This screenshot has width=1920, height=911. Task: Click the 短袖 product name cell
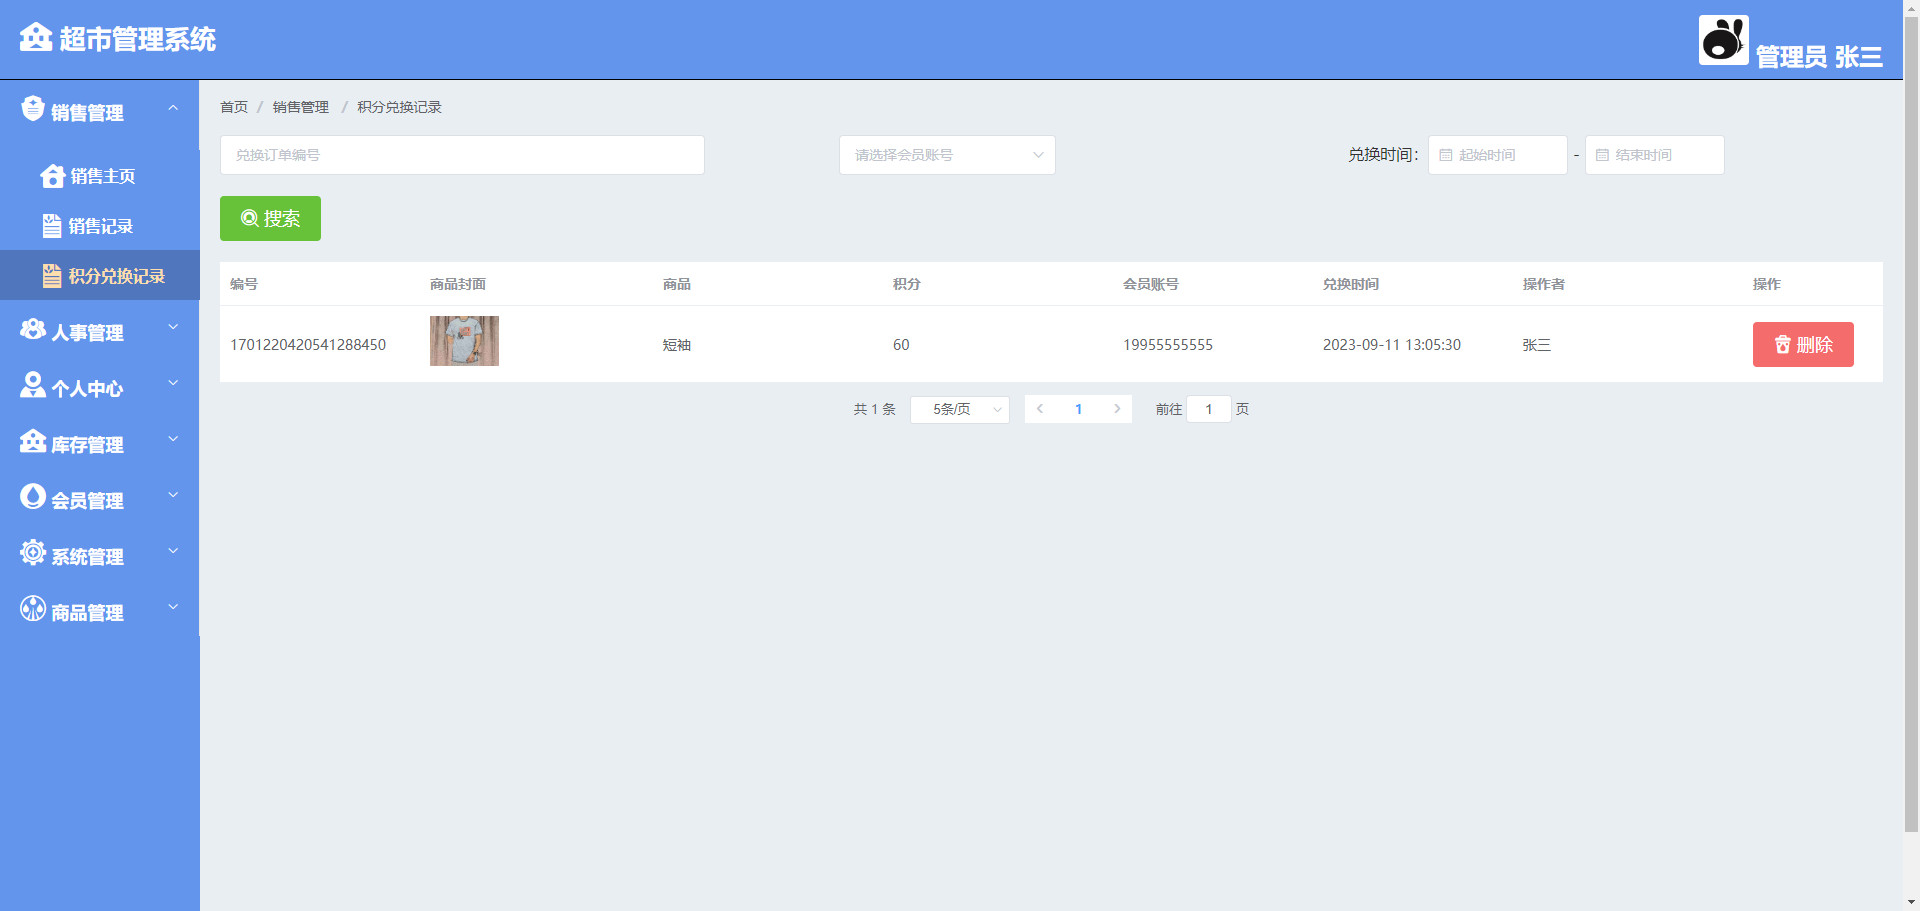[677, 345]
